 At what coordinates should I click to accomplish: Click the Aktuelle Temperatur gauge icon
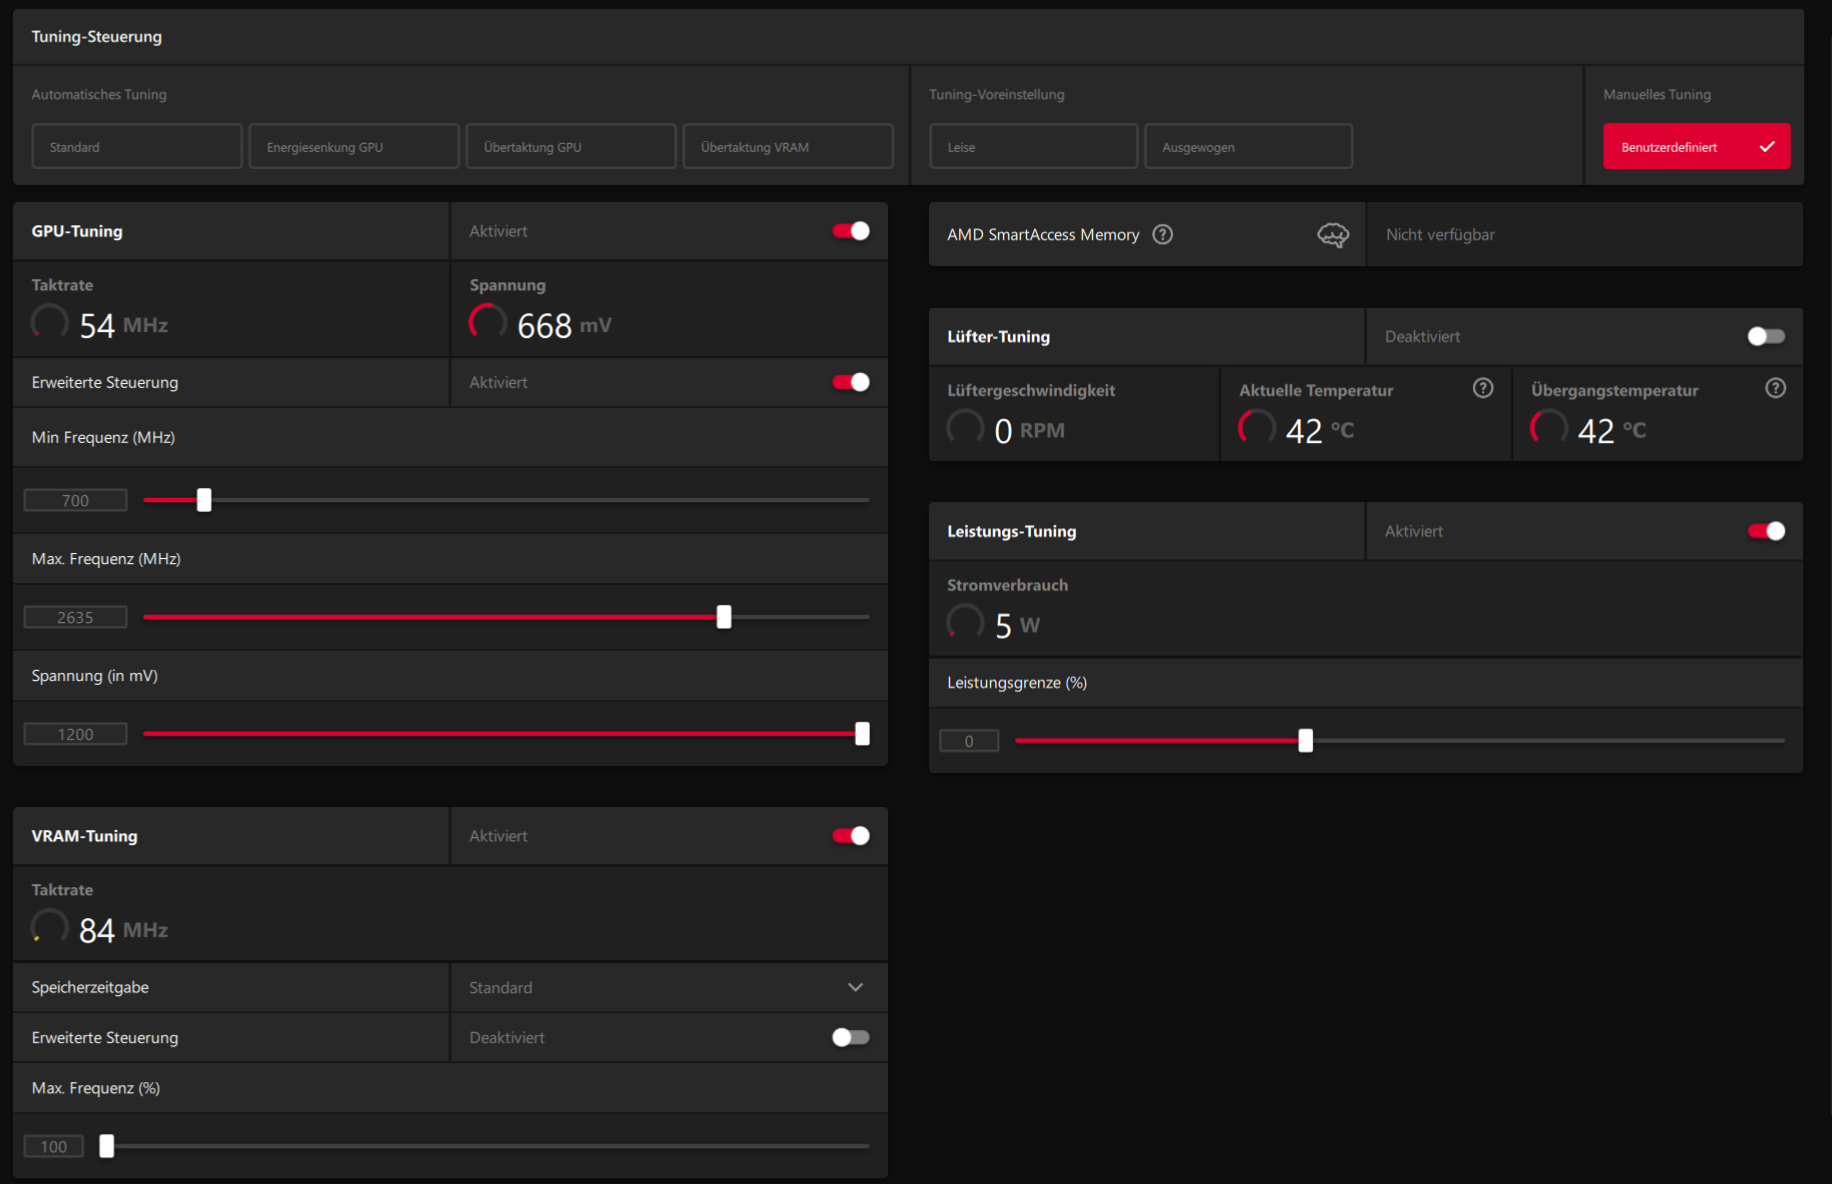[1257, 427]
